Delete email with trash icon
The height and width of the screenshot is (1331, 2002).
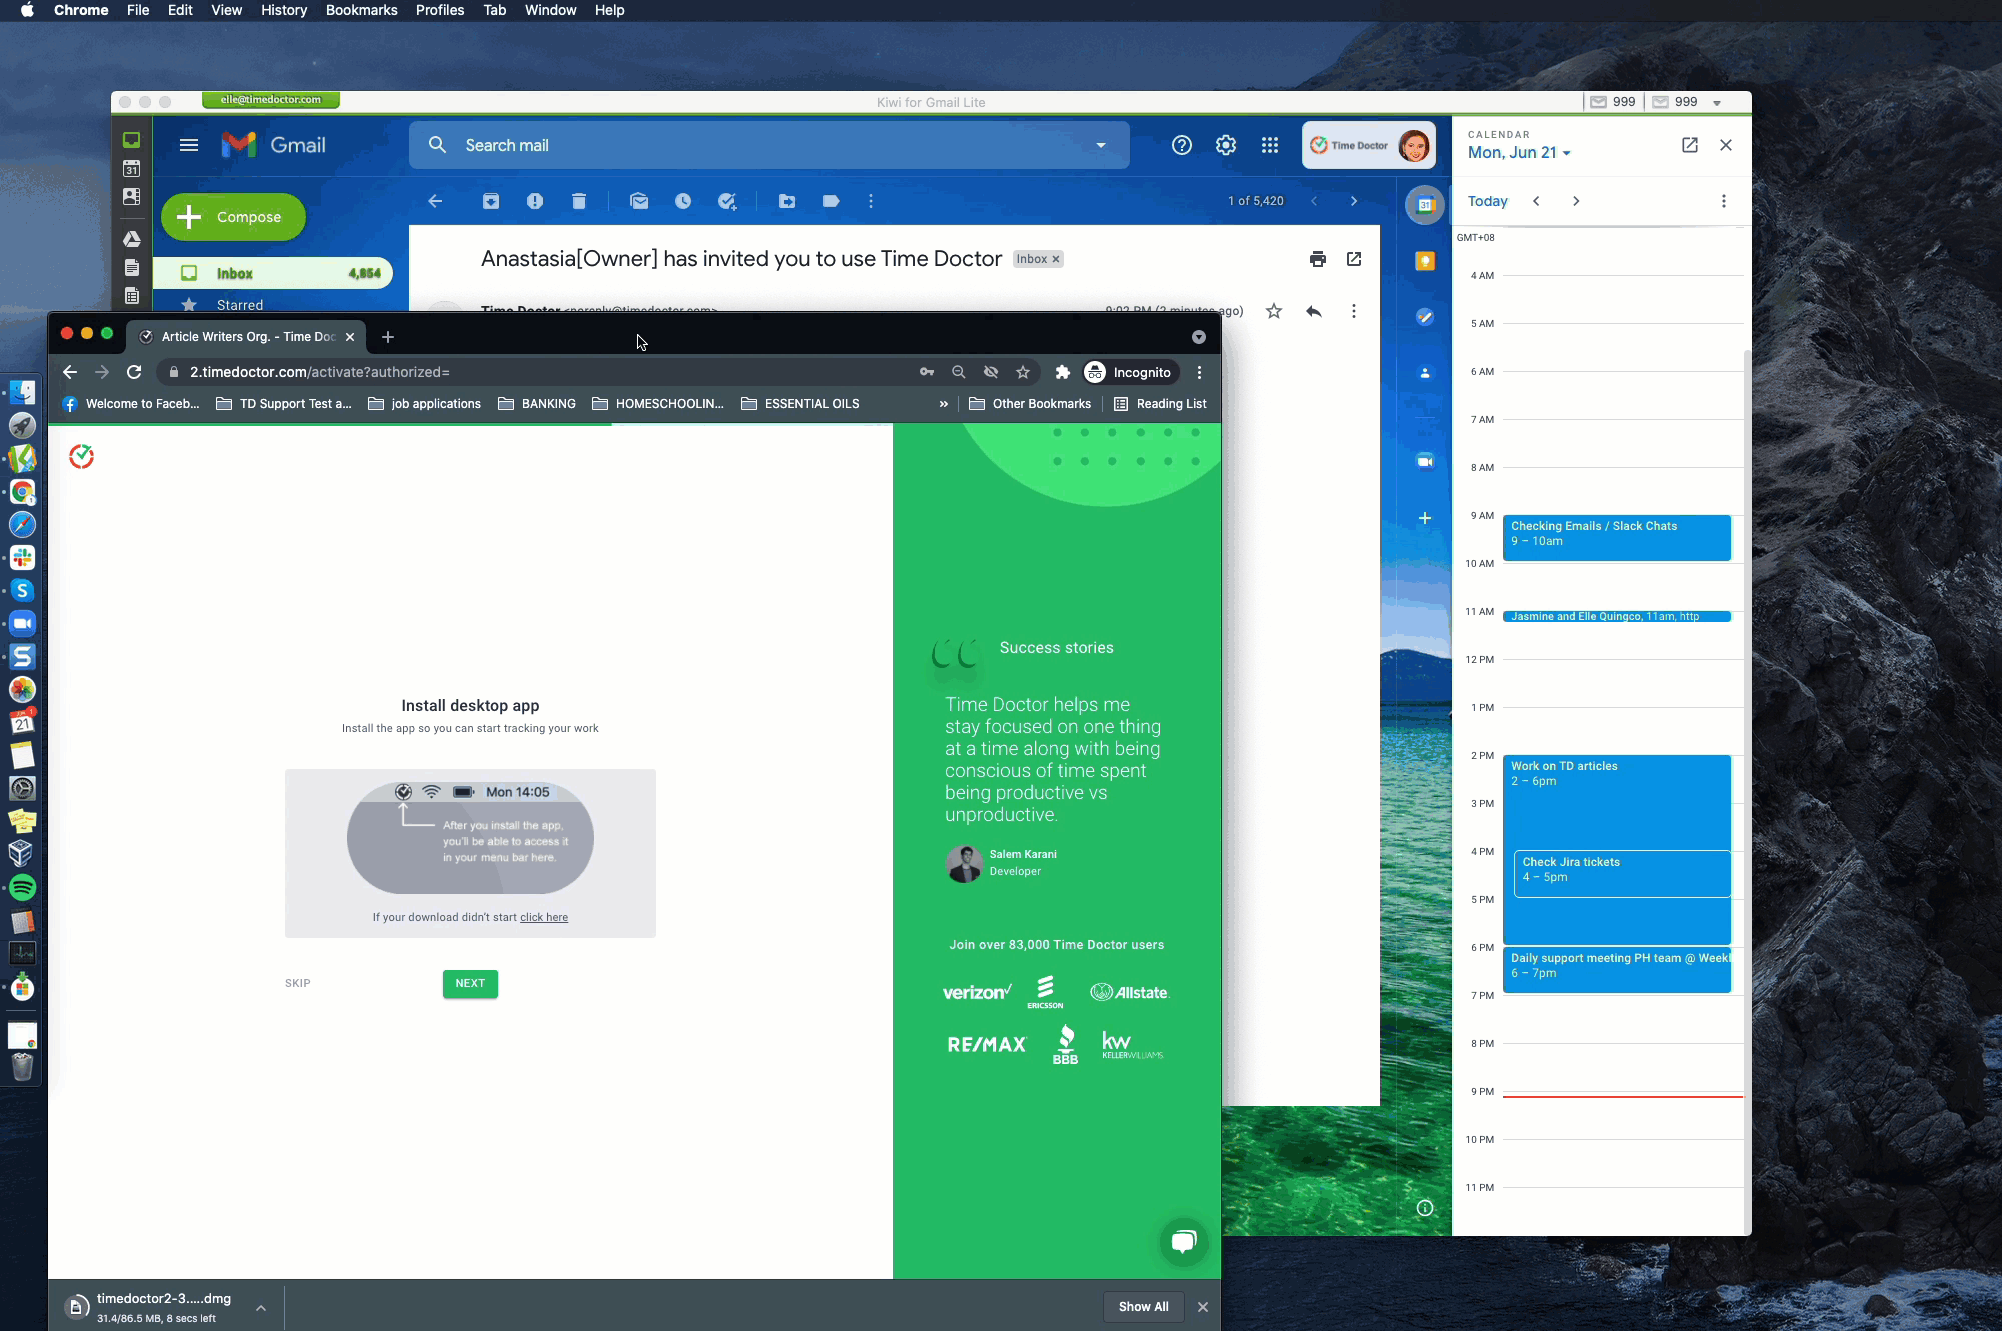coord(579,201)
